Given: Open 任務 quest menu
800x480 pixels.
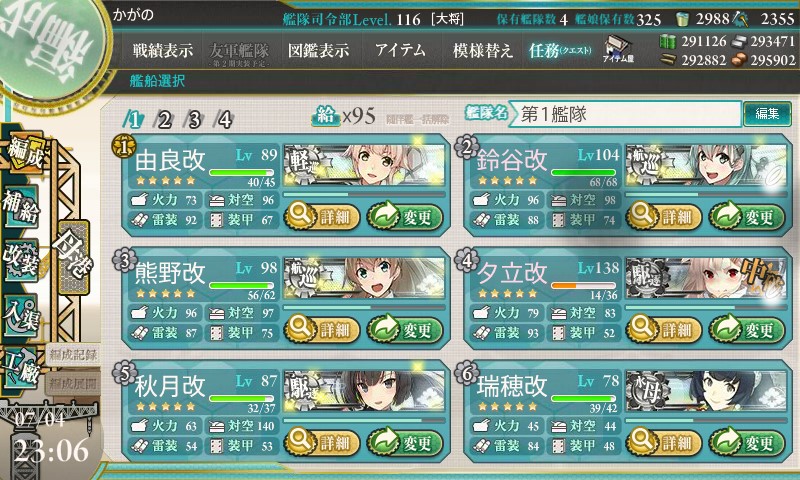Looking at the screenshot, I should (560, 50).
